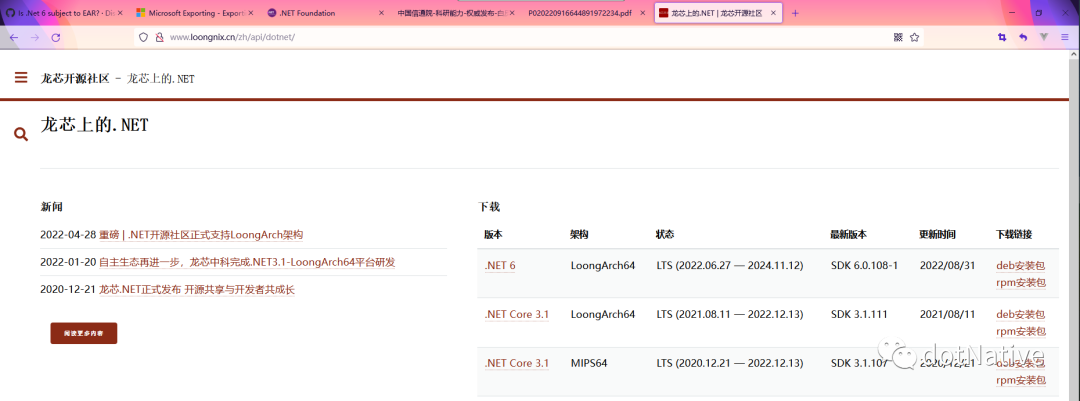Close the P020220916644891972234.pdf tab

(643, 13)
